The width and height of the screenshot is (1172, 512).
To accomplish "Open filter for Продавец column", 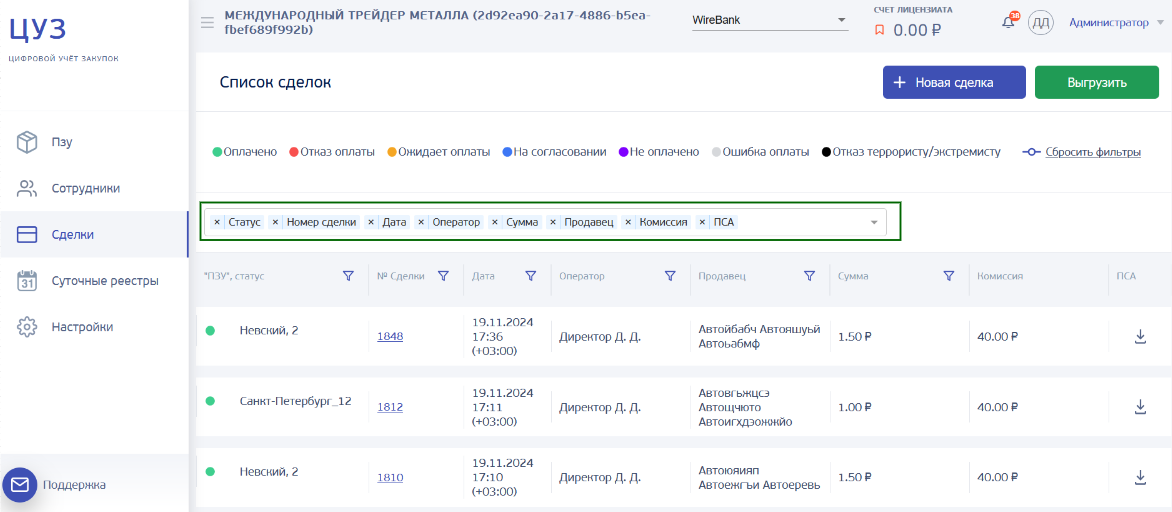I will coord(809,276).
